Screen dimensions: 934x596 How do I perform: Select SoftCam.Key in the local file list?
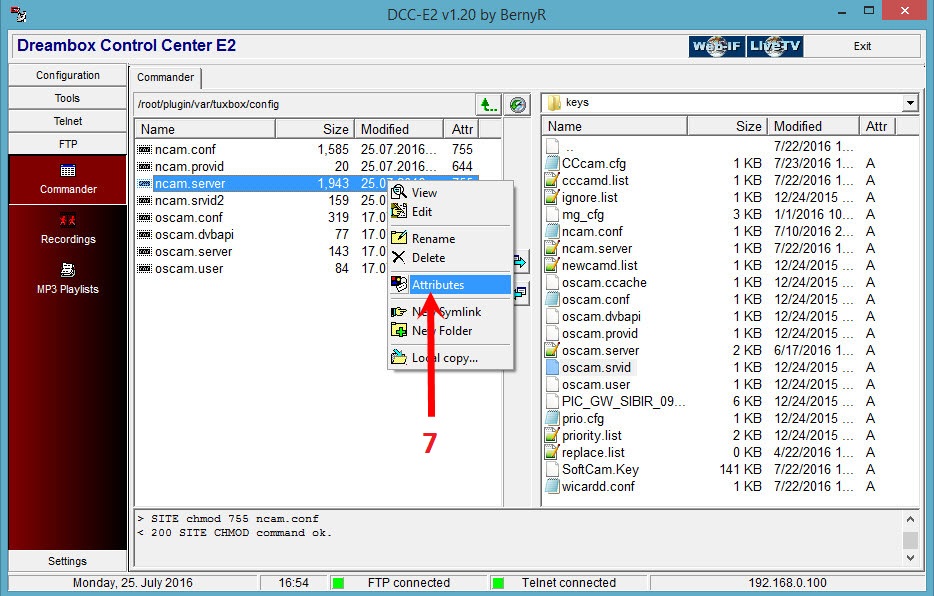tap(600, 469)
